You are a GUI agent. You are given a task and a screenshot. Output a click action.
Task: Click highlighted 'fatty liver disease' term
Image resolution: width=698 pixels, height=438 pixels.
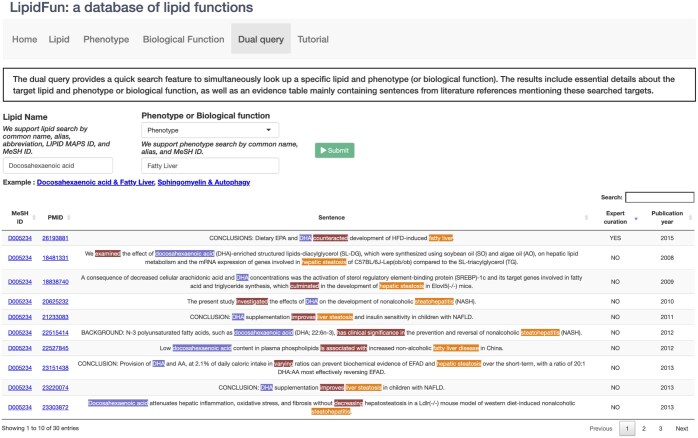(456, 348)
